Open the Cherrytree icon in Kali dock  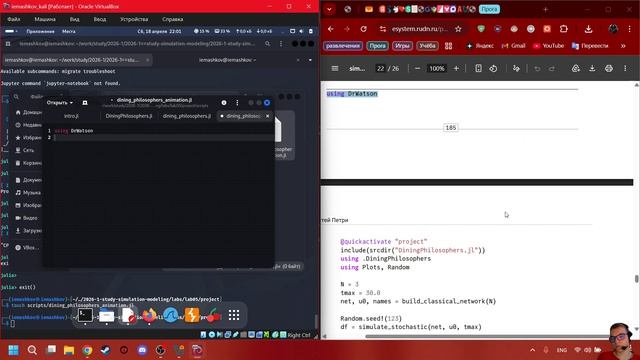[x=213, y=315]
